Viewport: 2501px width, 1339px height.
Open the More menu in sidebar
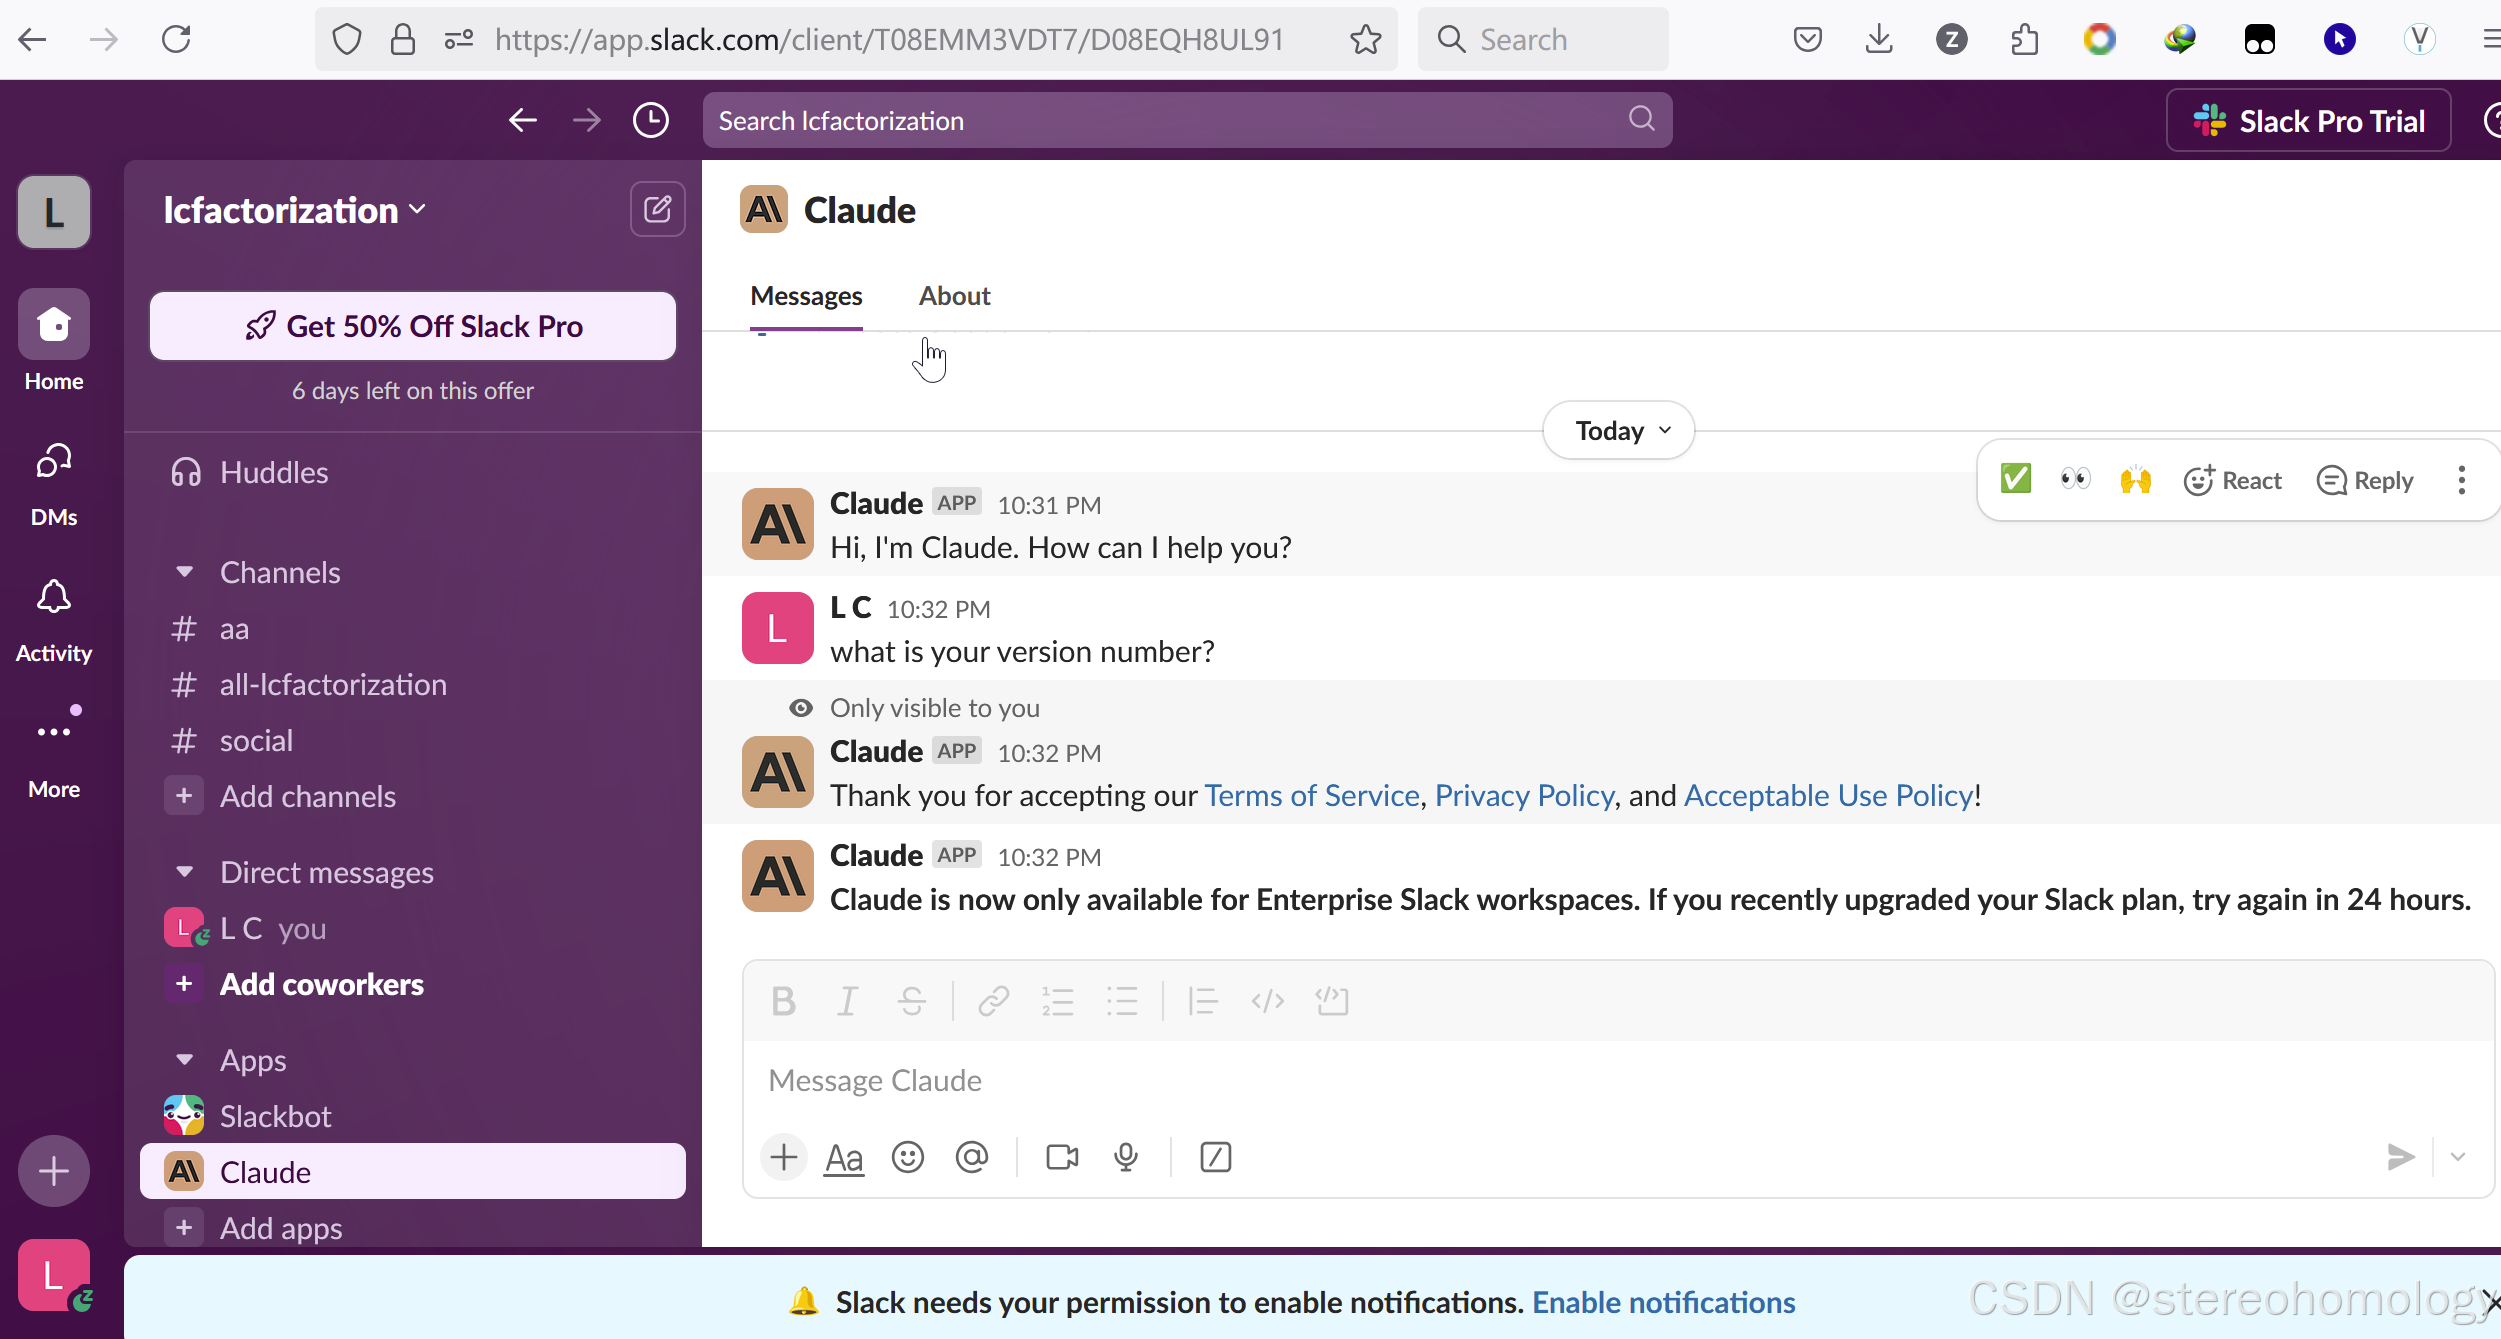(54, 752)
